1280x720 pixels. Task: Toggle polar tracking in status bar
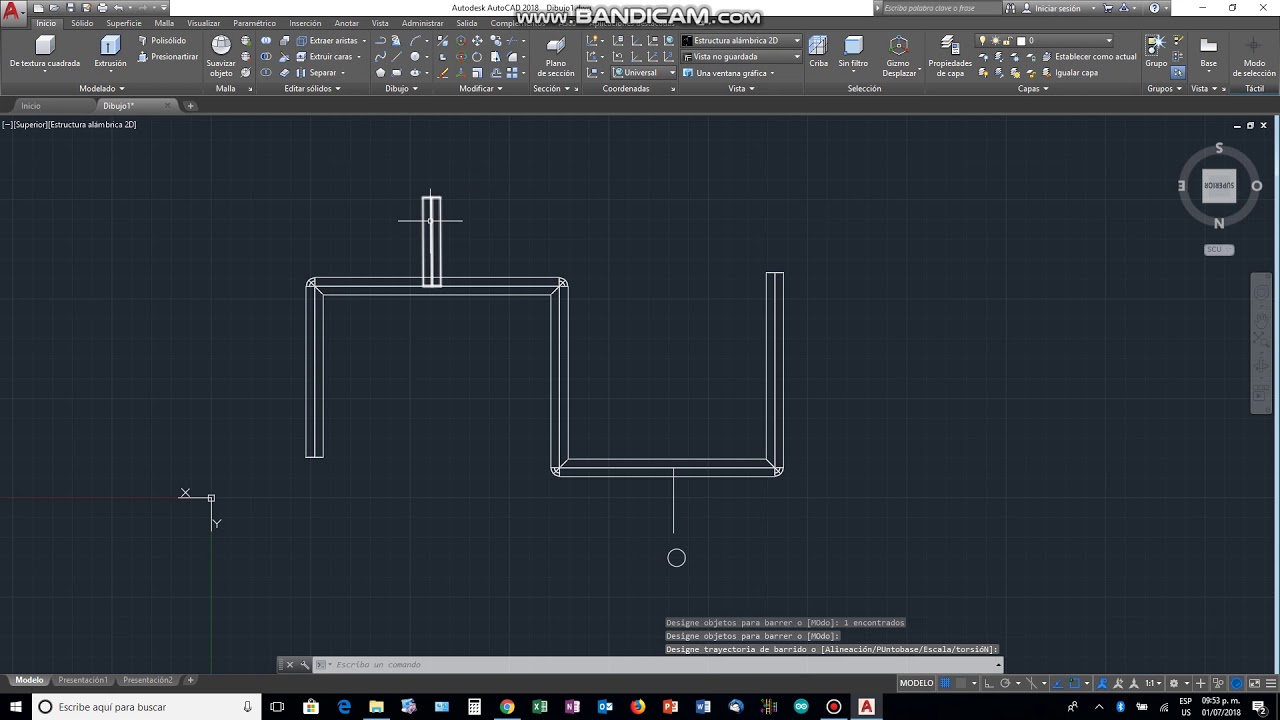click(x=1004, y=683)
